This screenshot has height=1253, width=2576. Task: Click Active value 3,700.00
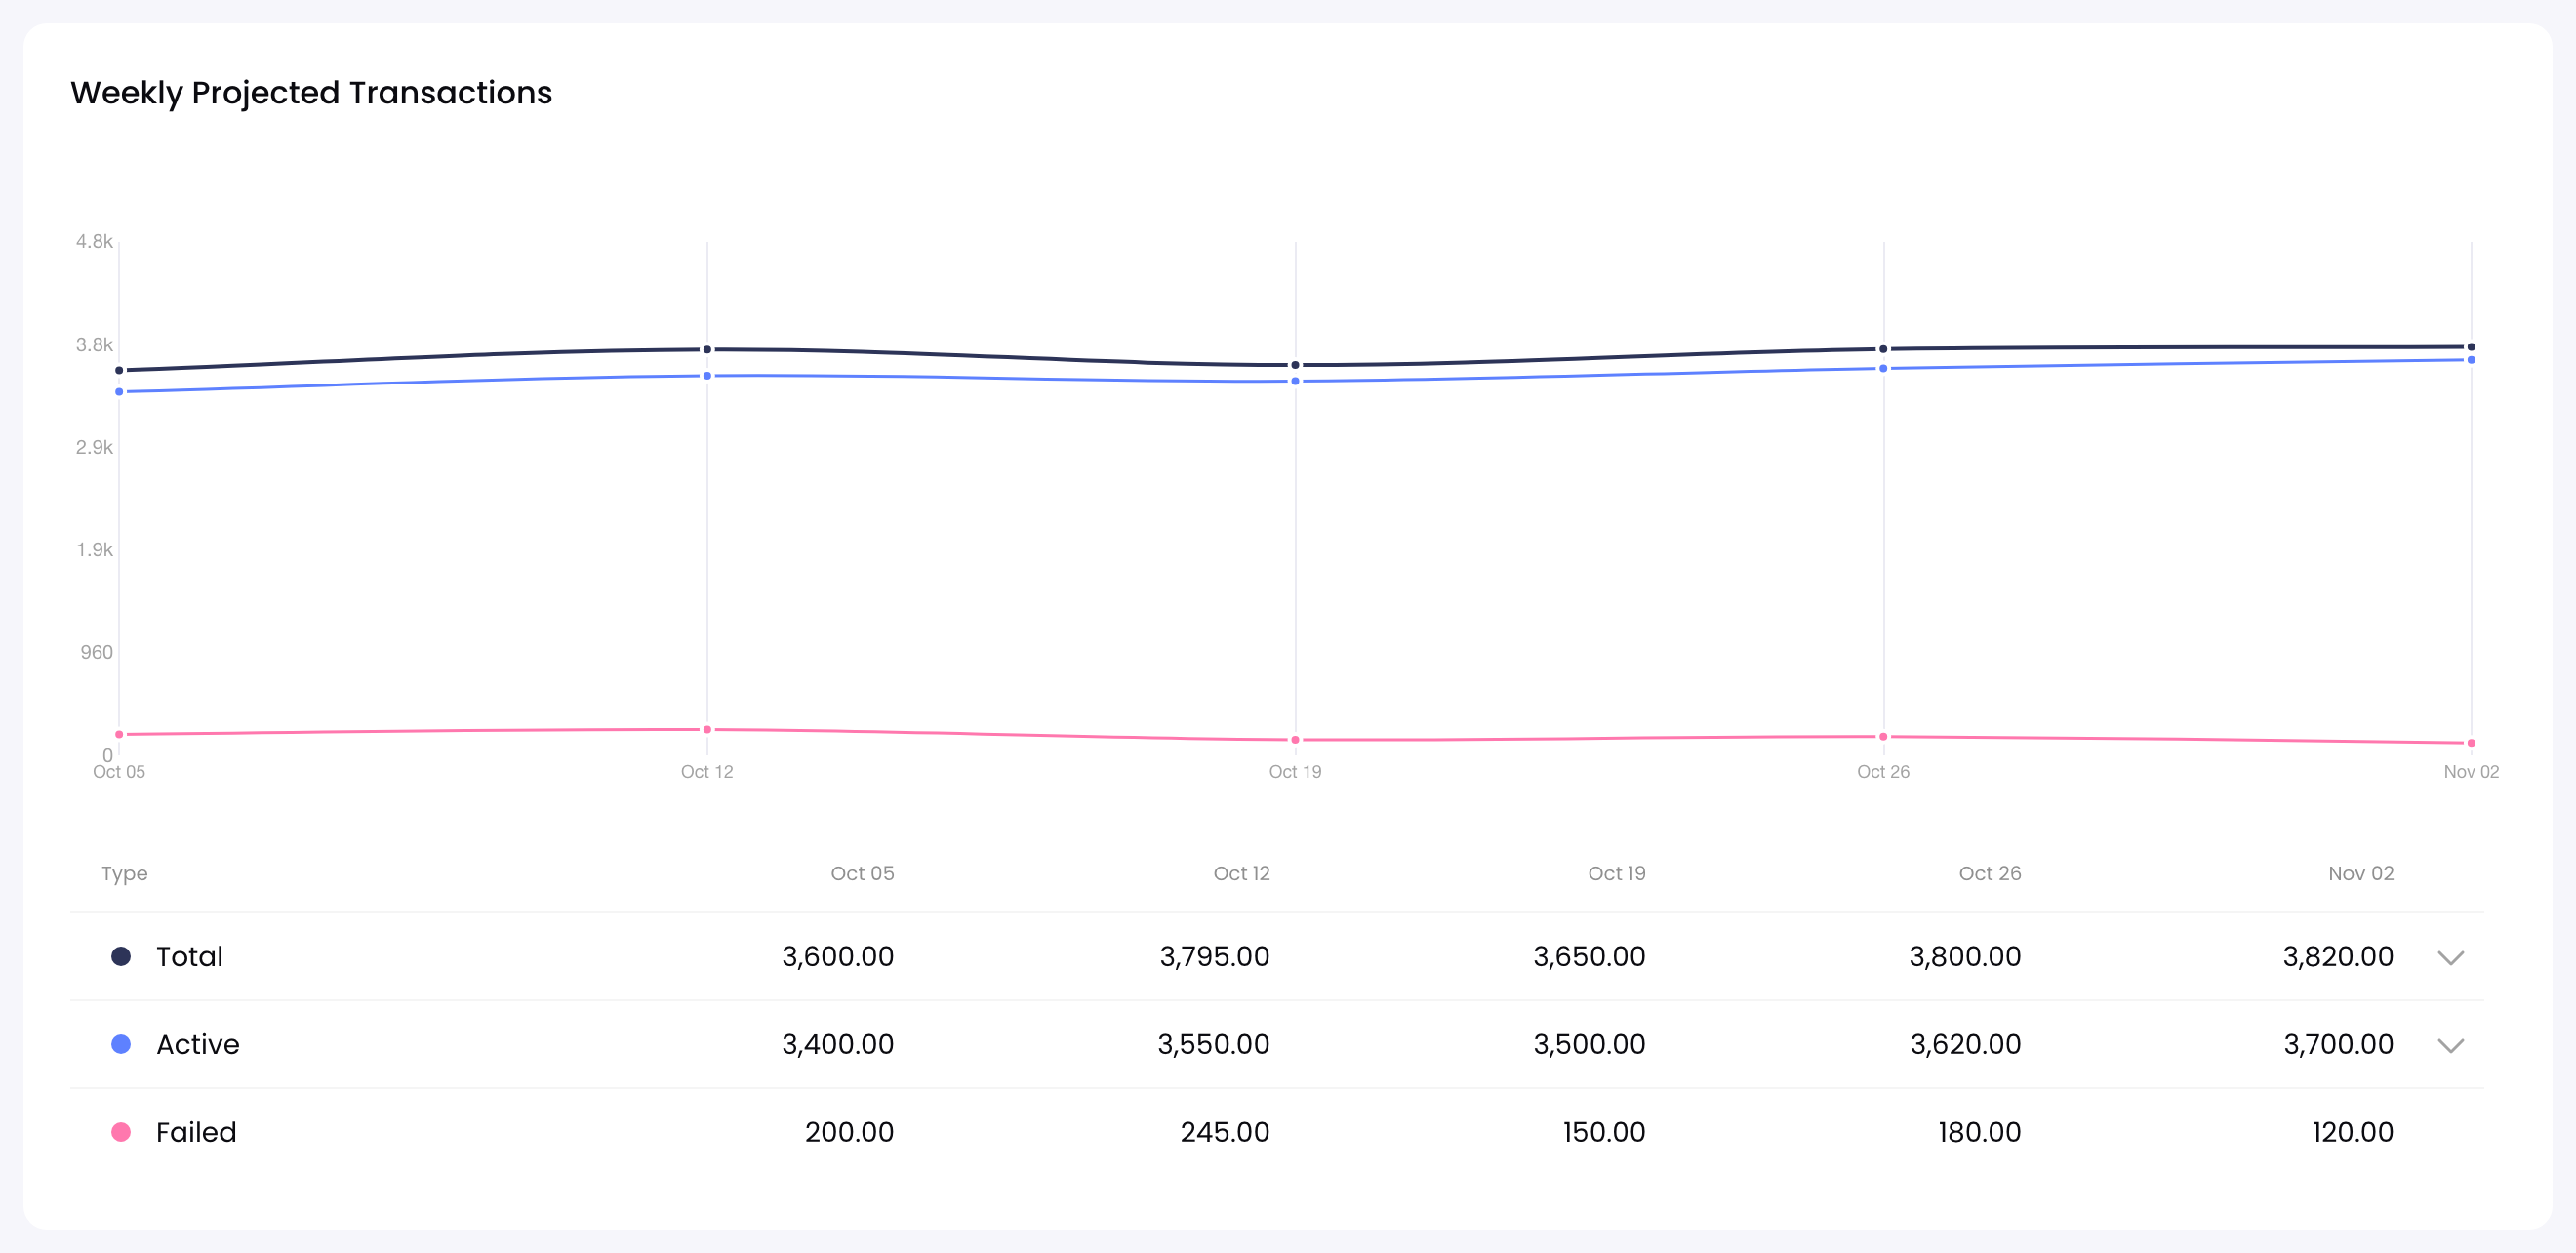pos(2338,1044)
